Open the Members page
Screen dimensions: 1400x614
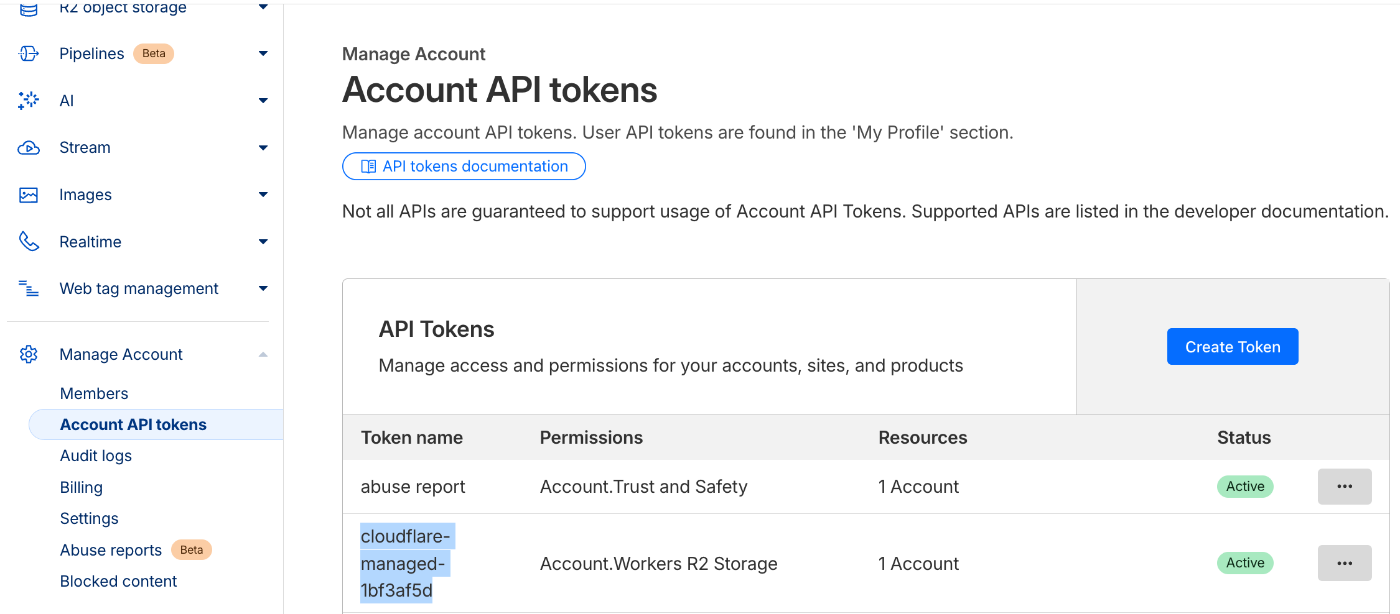pos(94,394)
